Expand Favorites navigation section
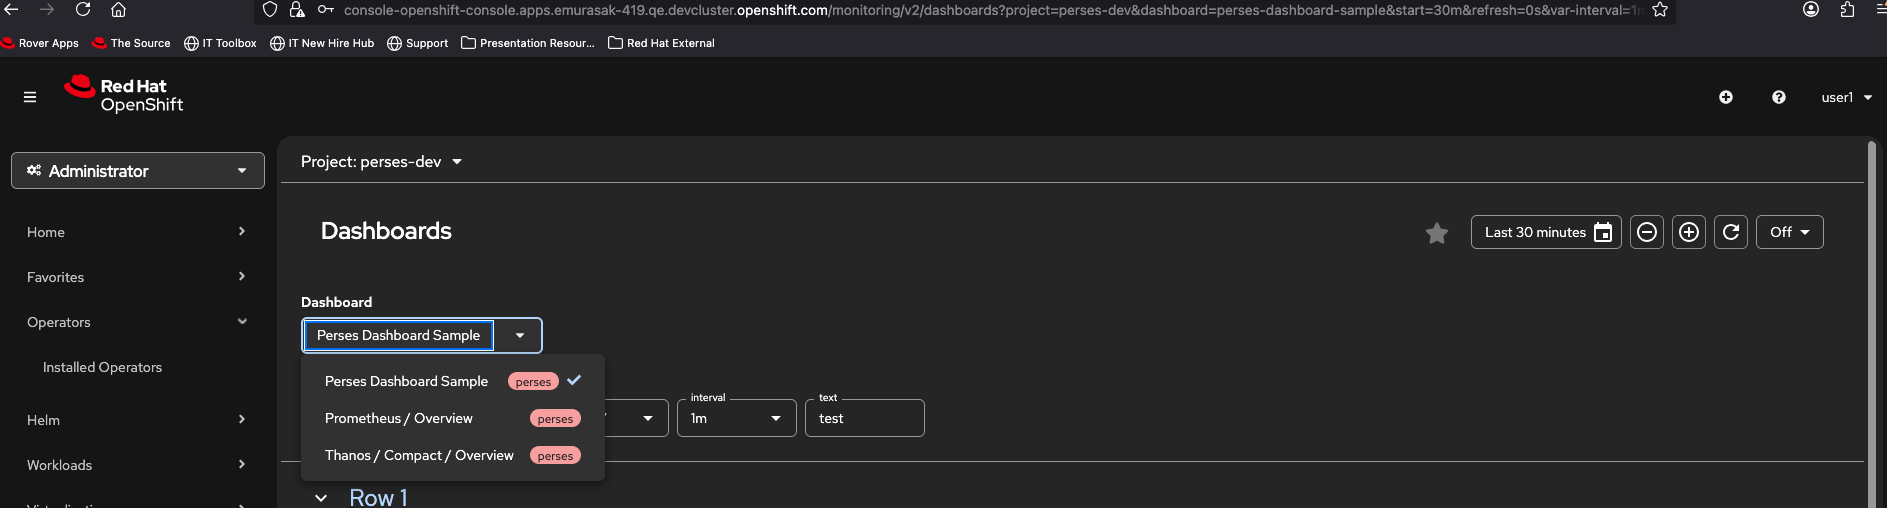Image resolution: width=1887 pixels, height=508 pixels. point(138,277)
